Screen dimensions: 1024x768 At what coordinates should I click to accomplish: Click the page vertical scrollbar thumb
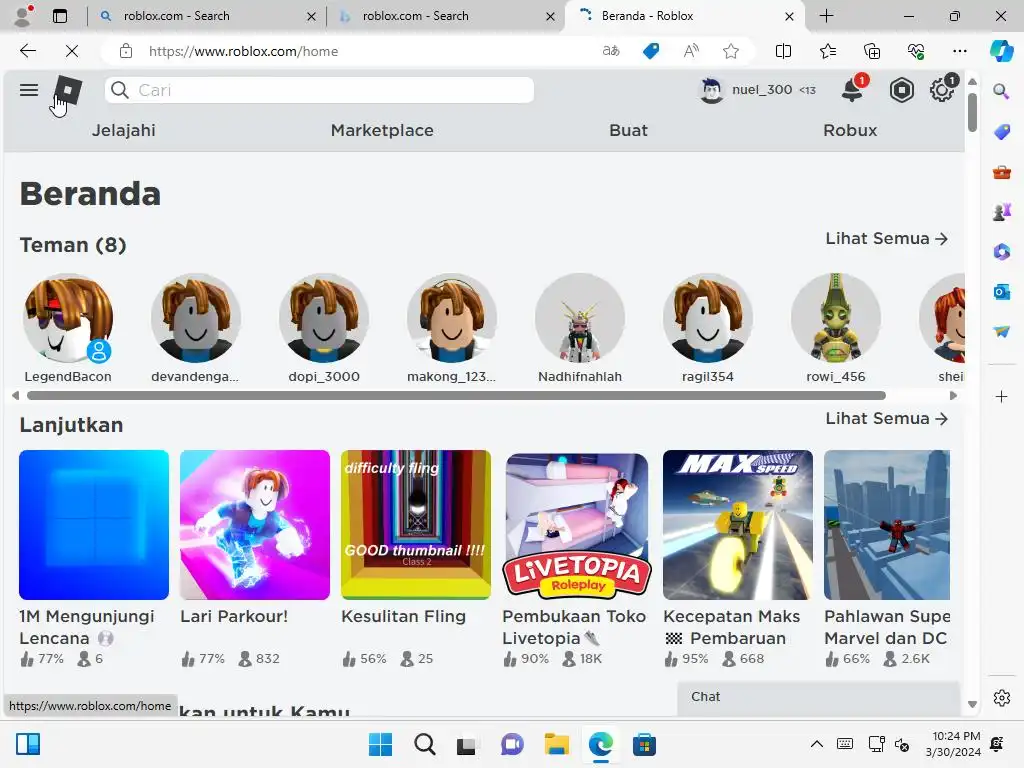coord(972,112)
